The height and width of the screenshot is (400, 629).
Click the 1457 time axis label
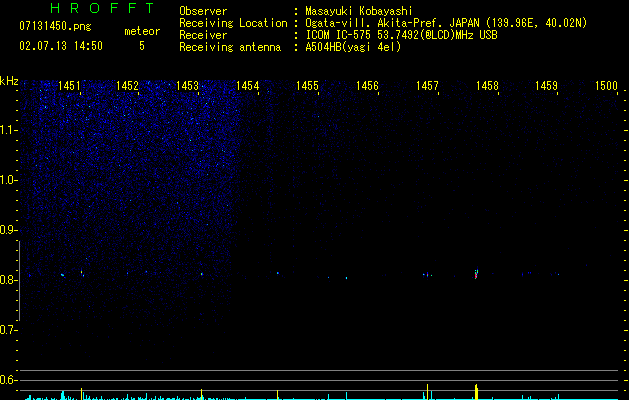point(427,86)
